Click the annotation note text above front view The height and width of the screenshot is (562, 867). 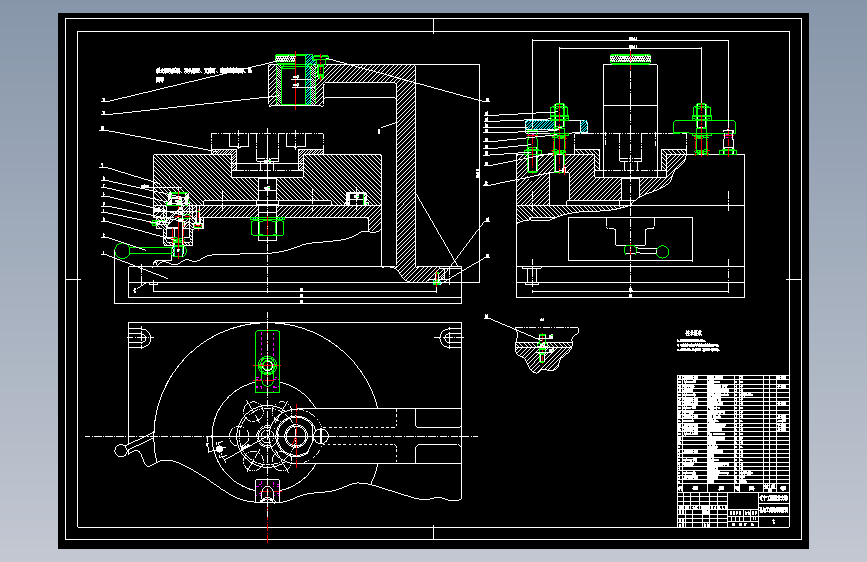pyautogui.click(x=204, y=75)
